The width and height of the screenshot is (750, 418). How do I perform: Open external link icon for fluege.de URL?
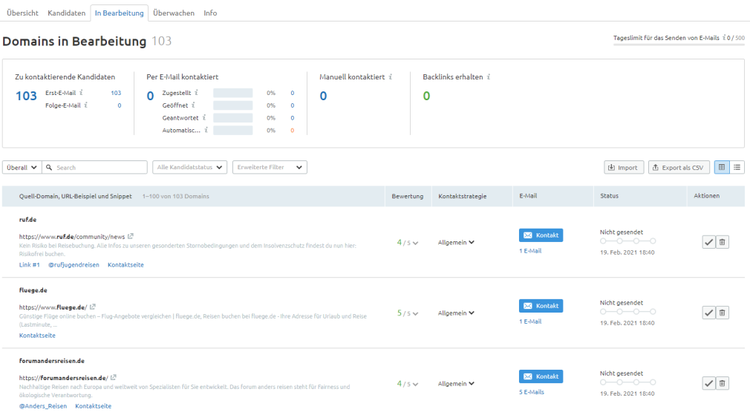(x=93, y=307)
